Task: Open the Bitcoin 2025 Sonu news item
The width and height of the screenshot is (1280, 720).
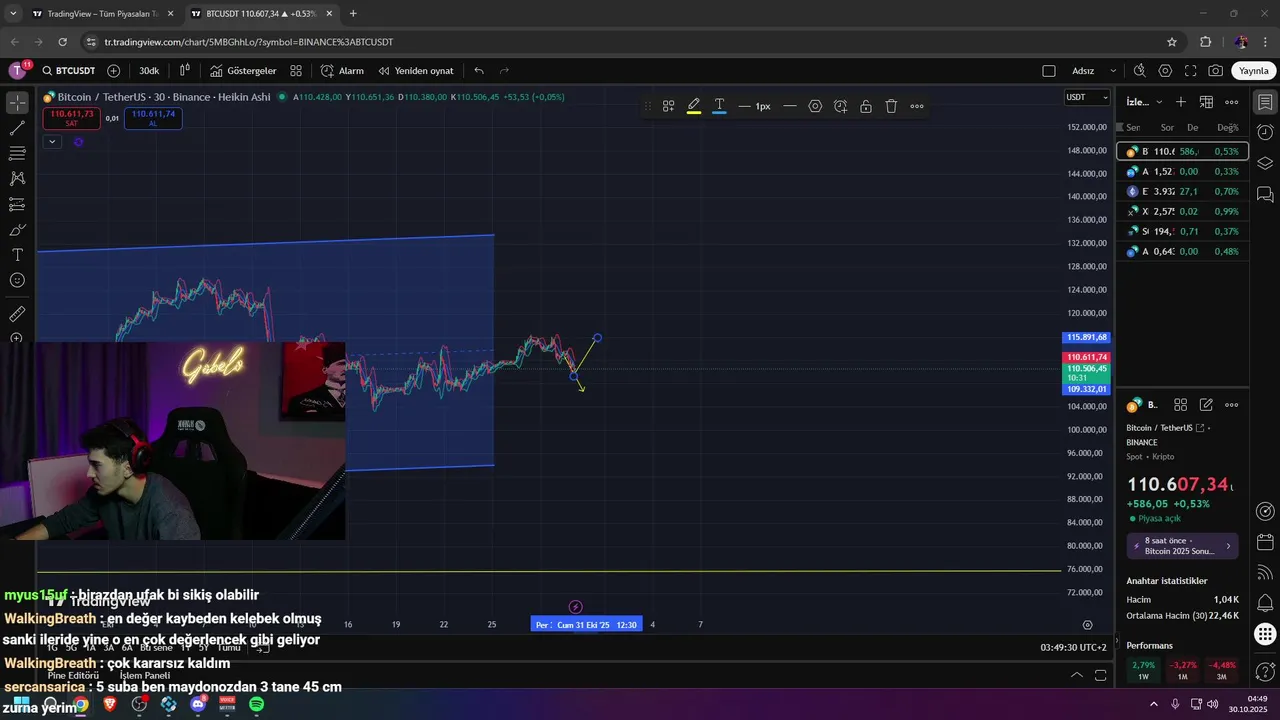Action: [1182, 546]
